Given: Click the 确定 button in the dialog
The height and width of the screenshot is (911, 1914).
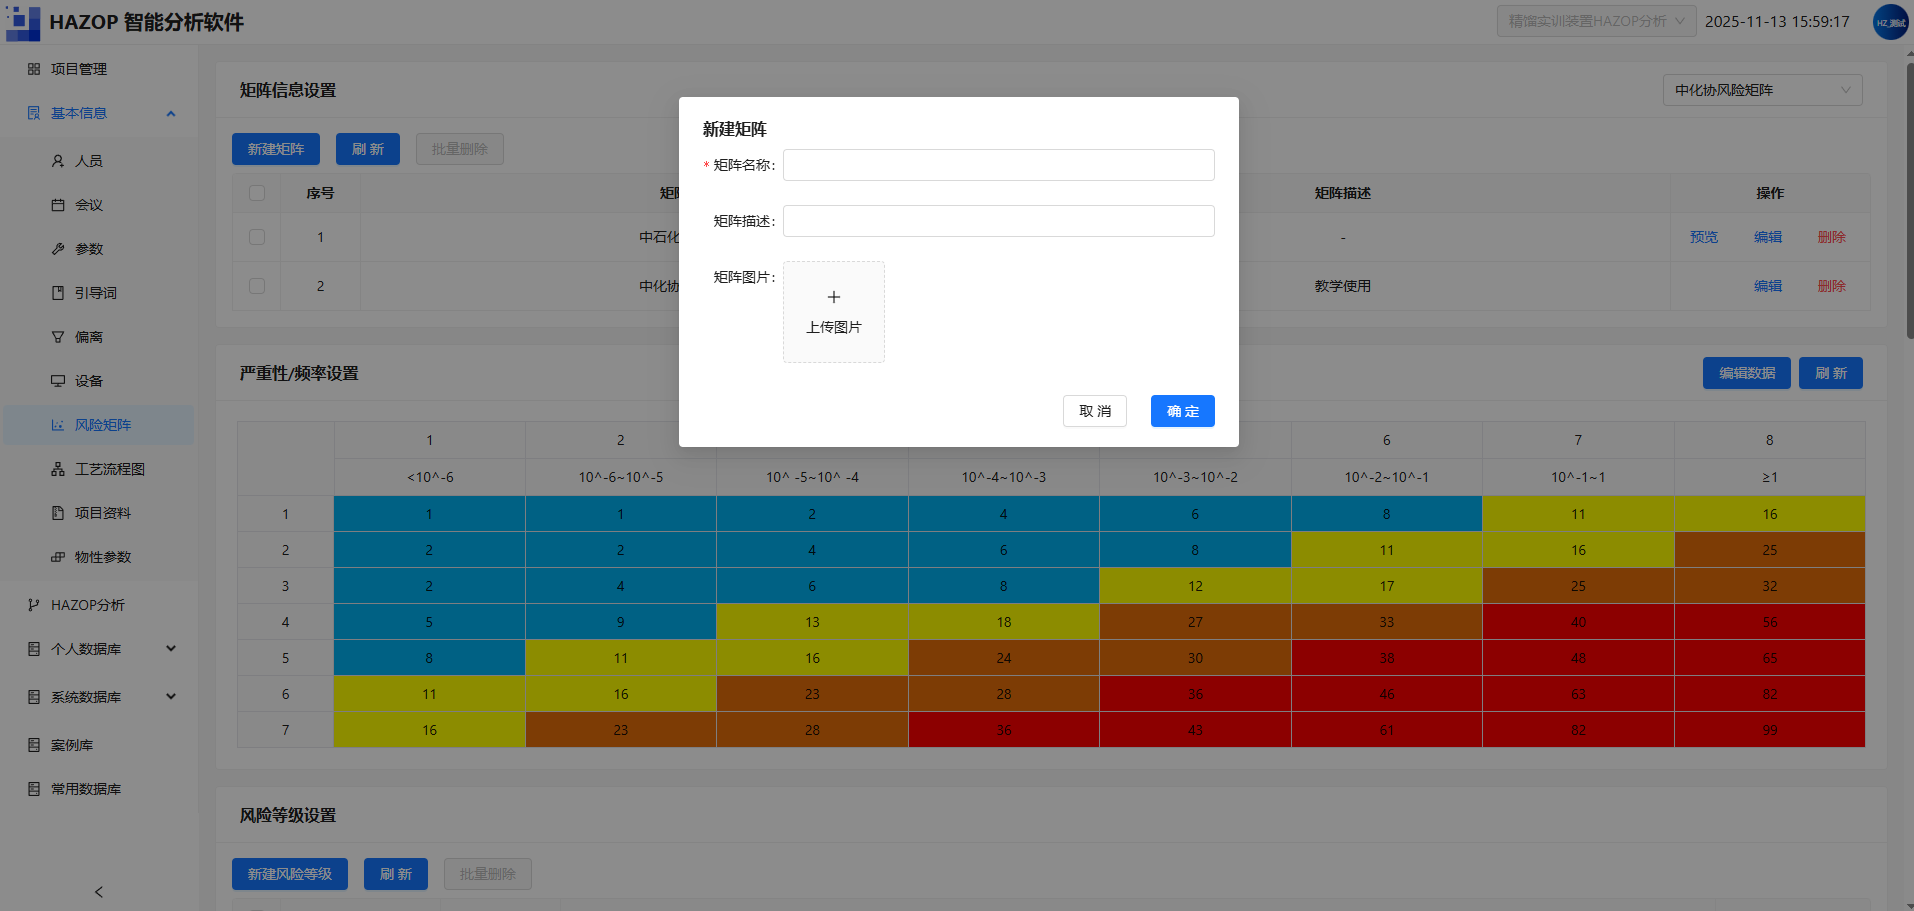Looking at the screenshot, I should coord(1183,411).
